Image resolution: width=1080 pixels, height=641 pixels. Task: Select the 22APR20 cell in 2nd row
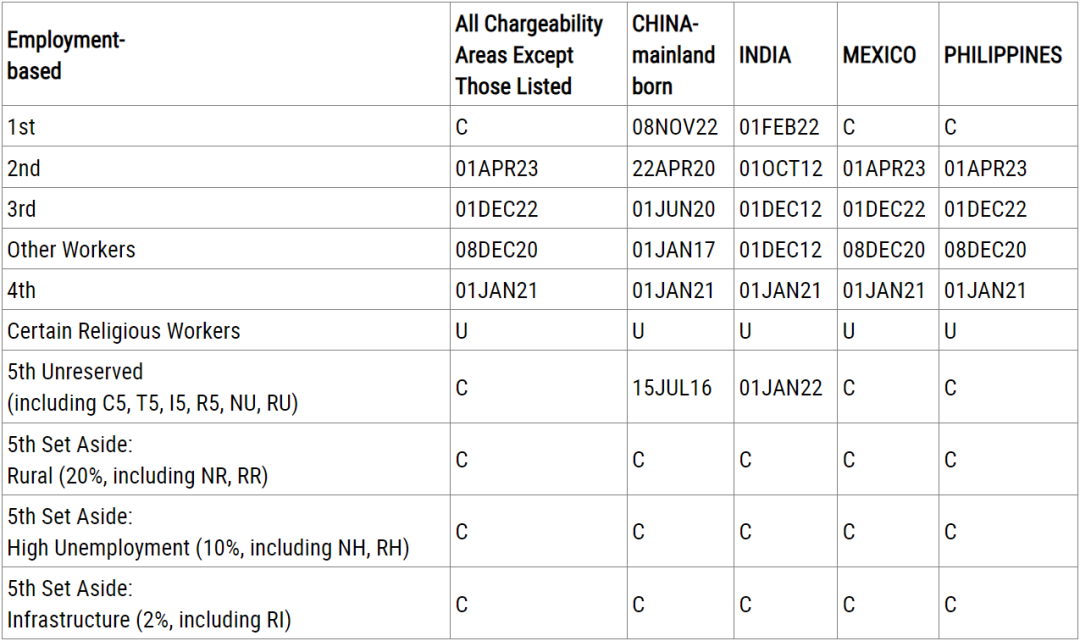tap(673, 168)
